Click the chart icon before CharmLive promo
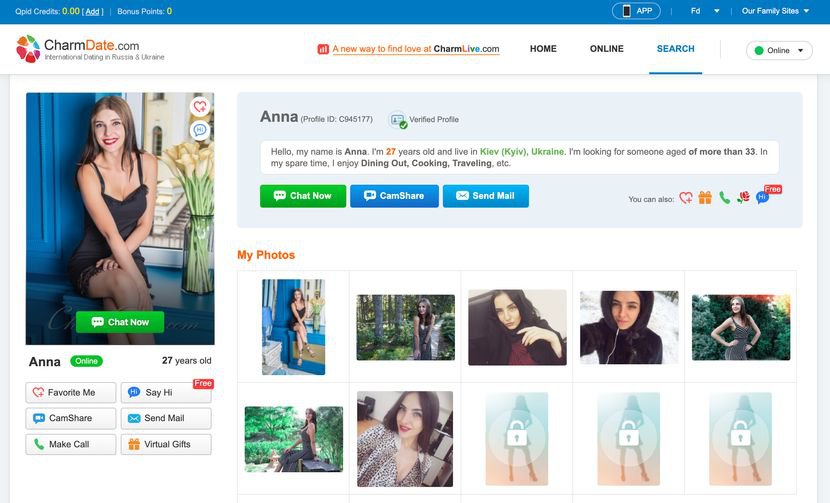Screen dimensions: 830x503 pyautogui.click(x=323, y=49)
